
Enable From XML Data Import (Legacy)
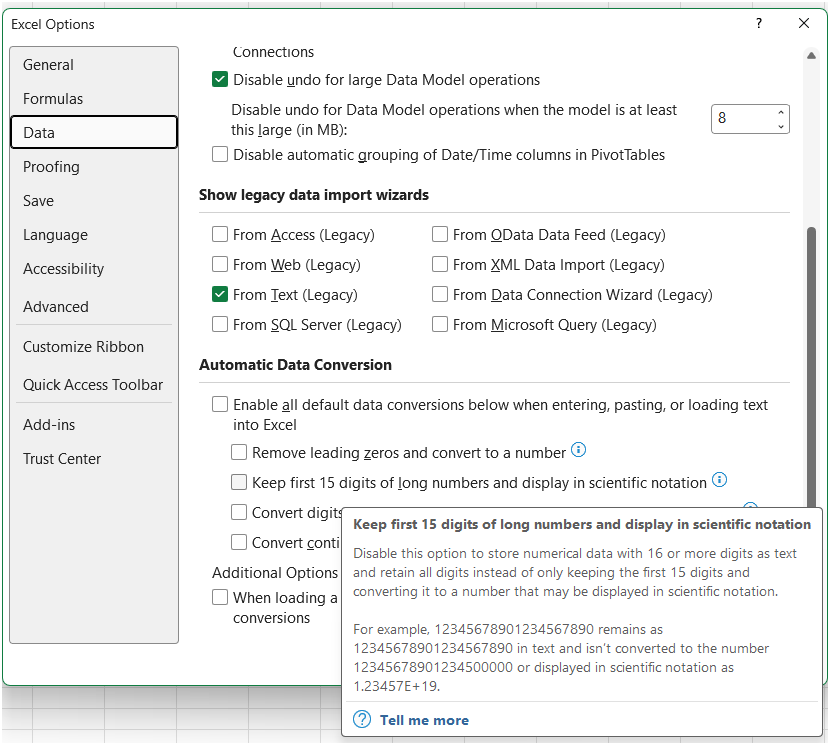click(440, 264)
